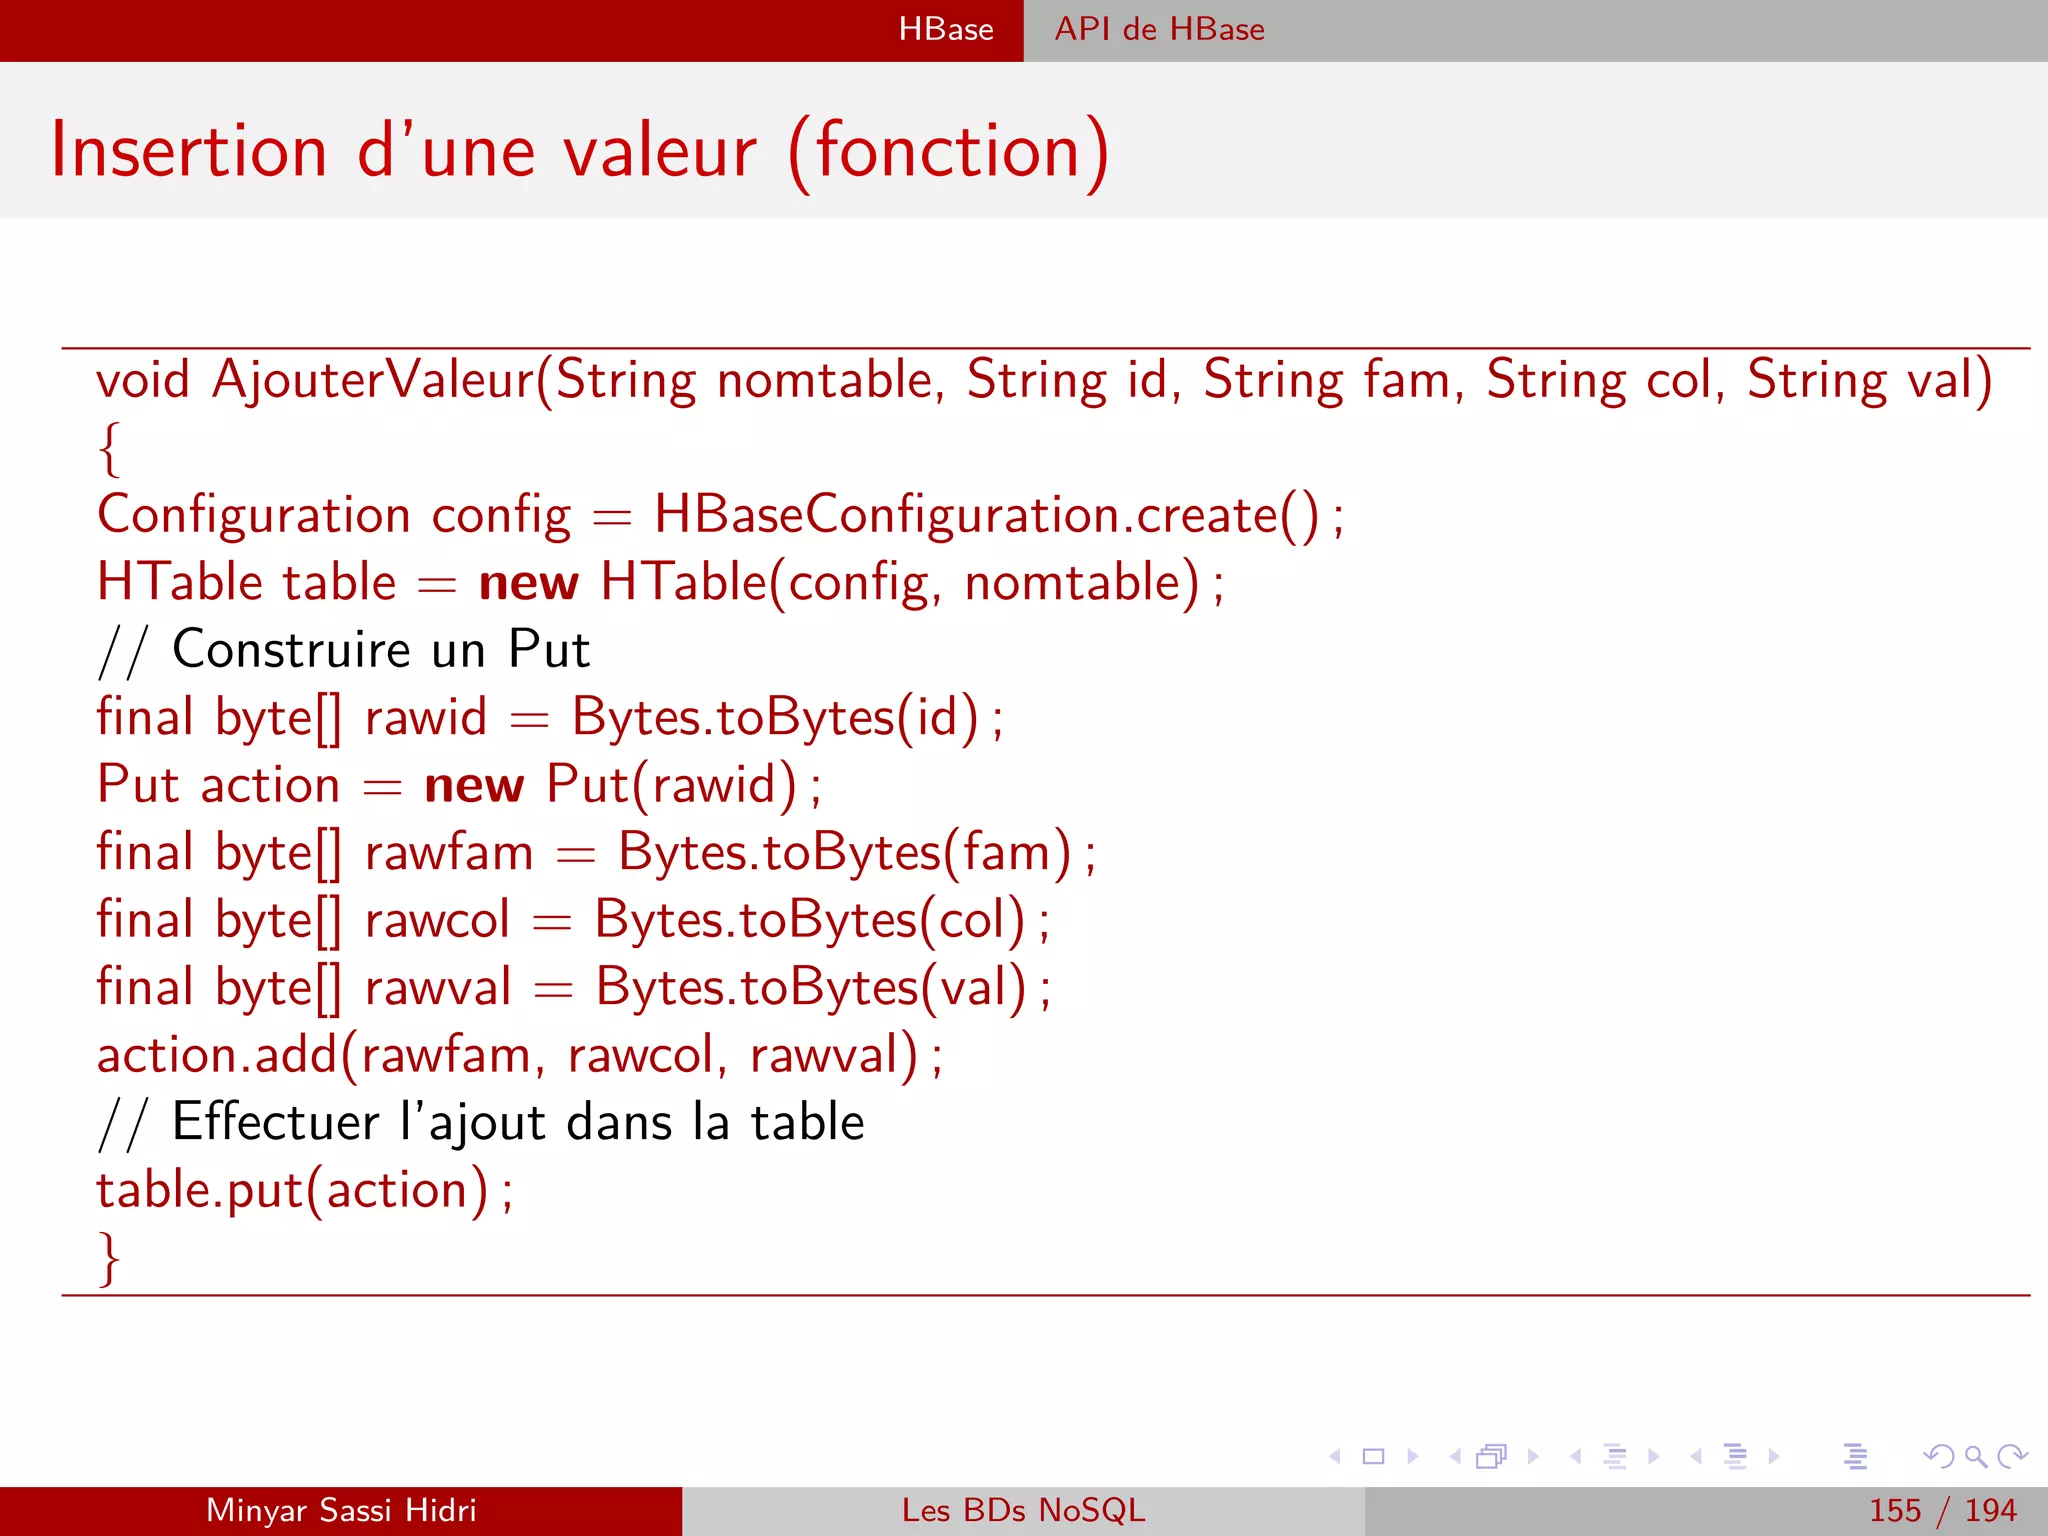2048x1536 pixels.
Task: Click the page counter 155 / 194
Action: click(1943, 1510)
